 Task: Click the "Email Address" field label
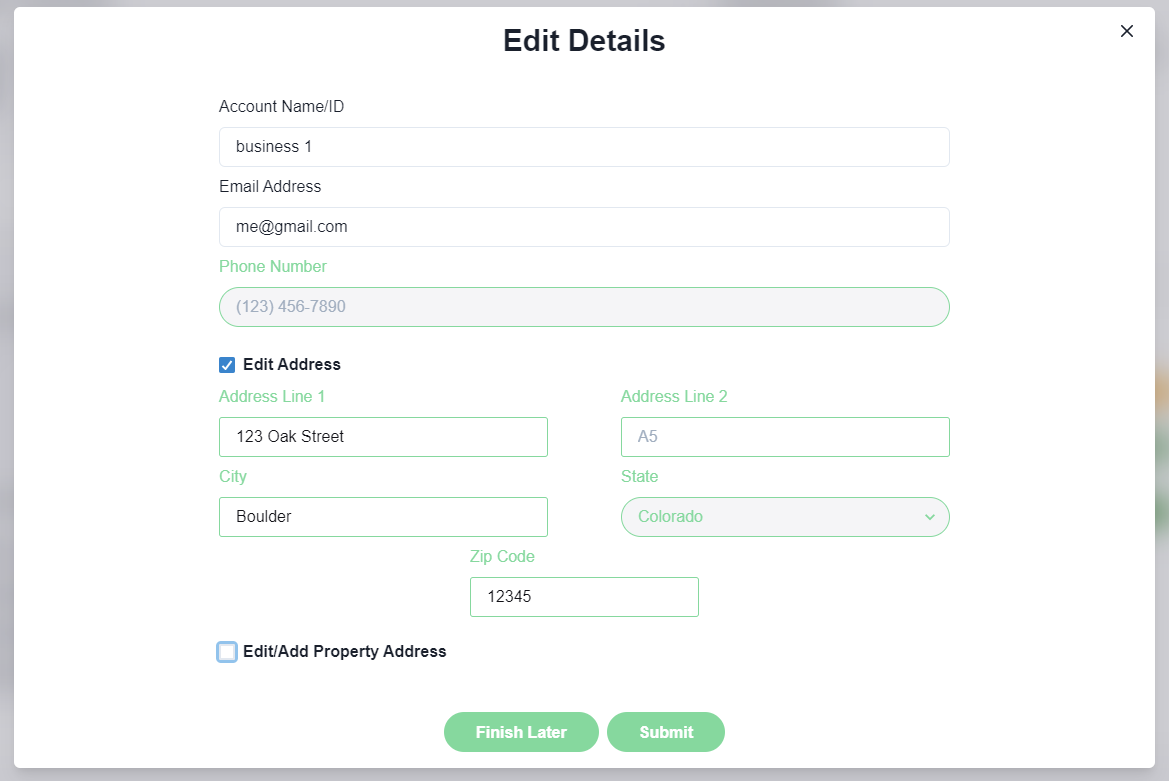(x=270, y=187)
